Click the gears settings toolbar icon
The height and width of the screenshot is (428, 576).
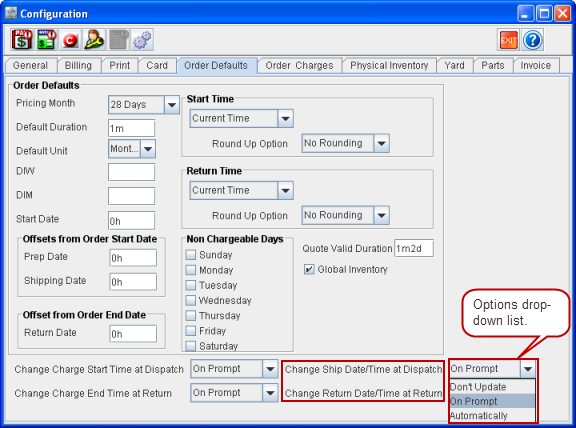142,40
